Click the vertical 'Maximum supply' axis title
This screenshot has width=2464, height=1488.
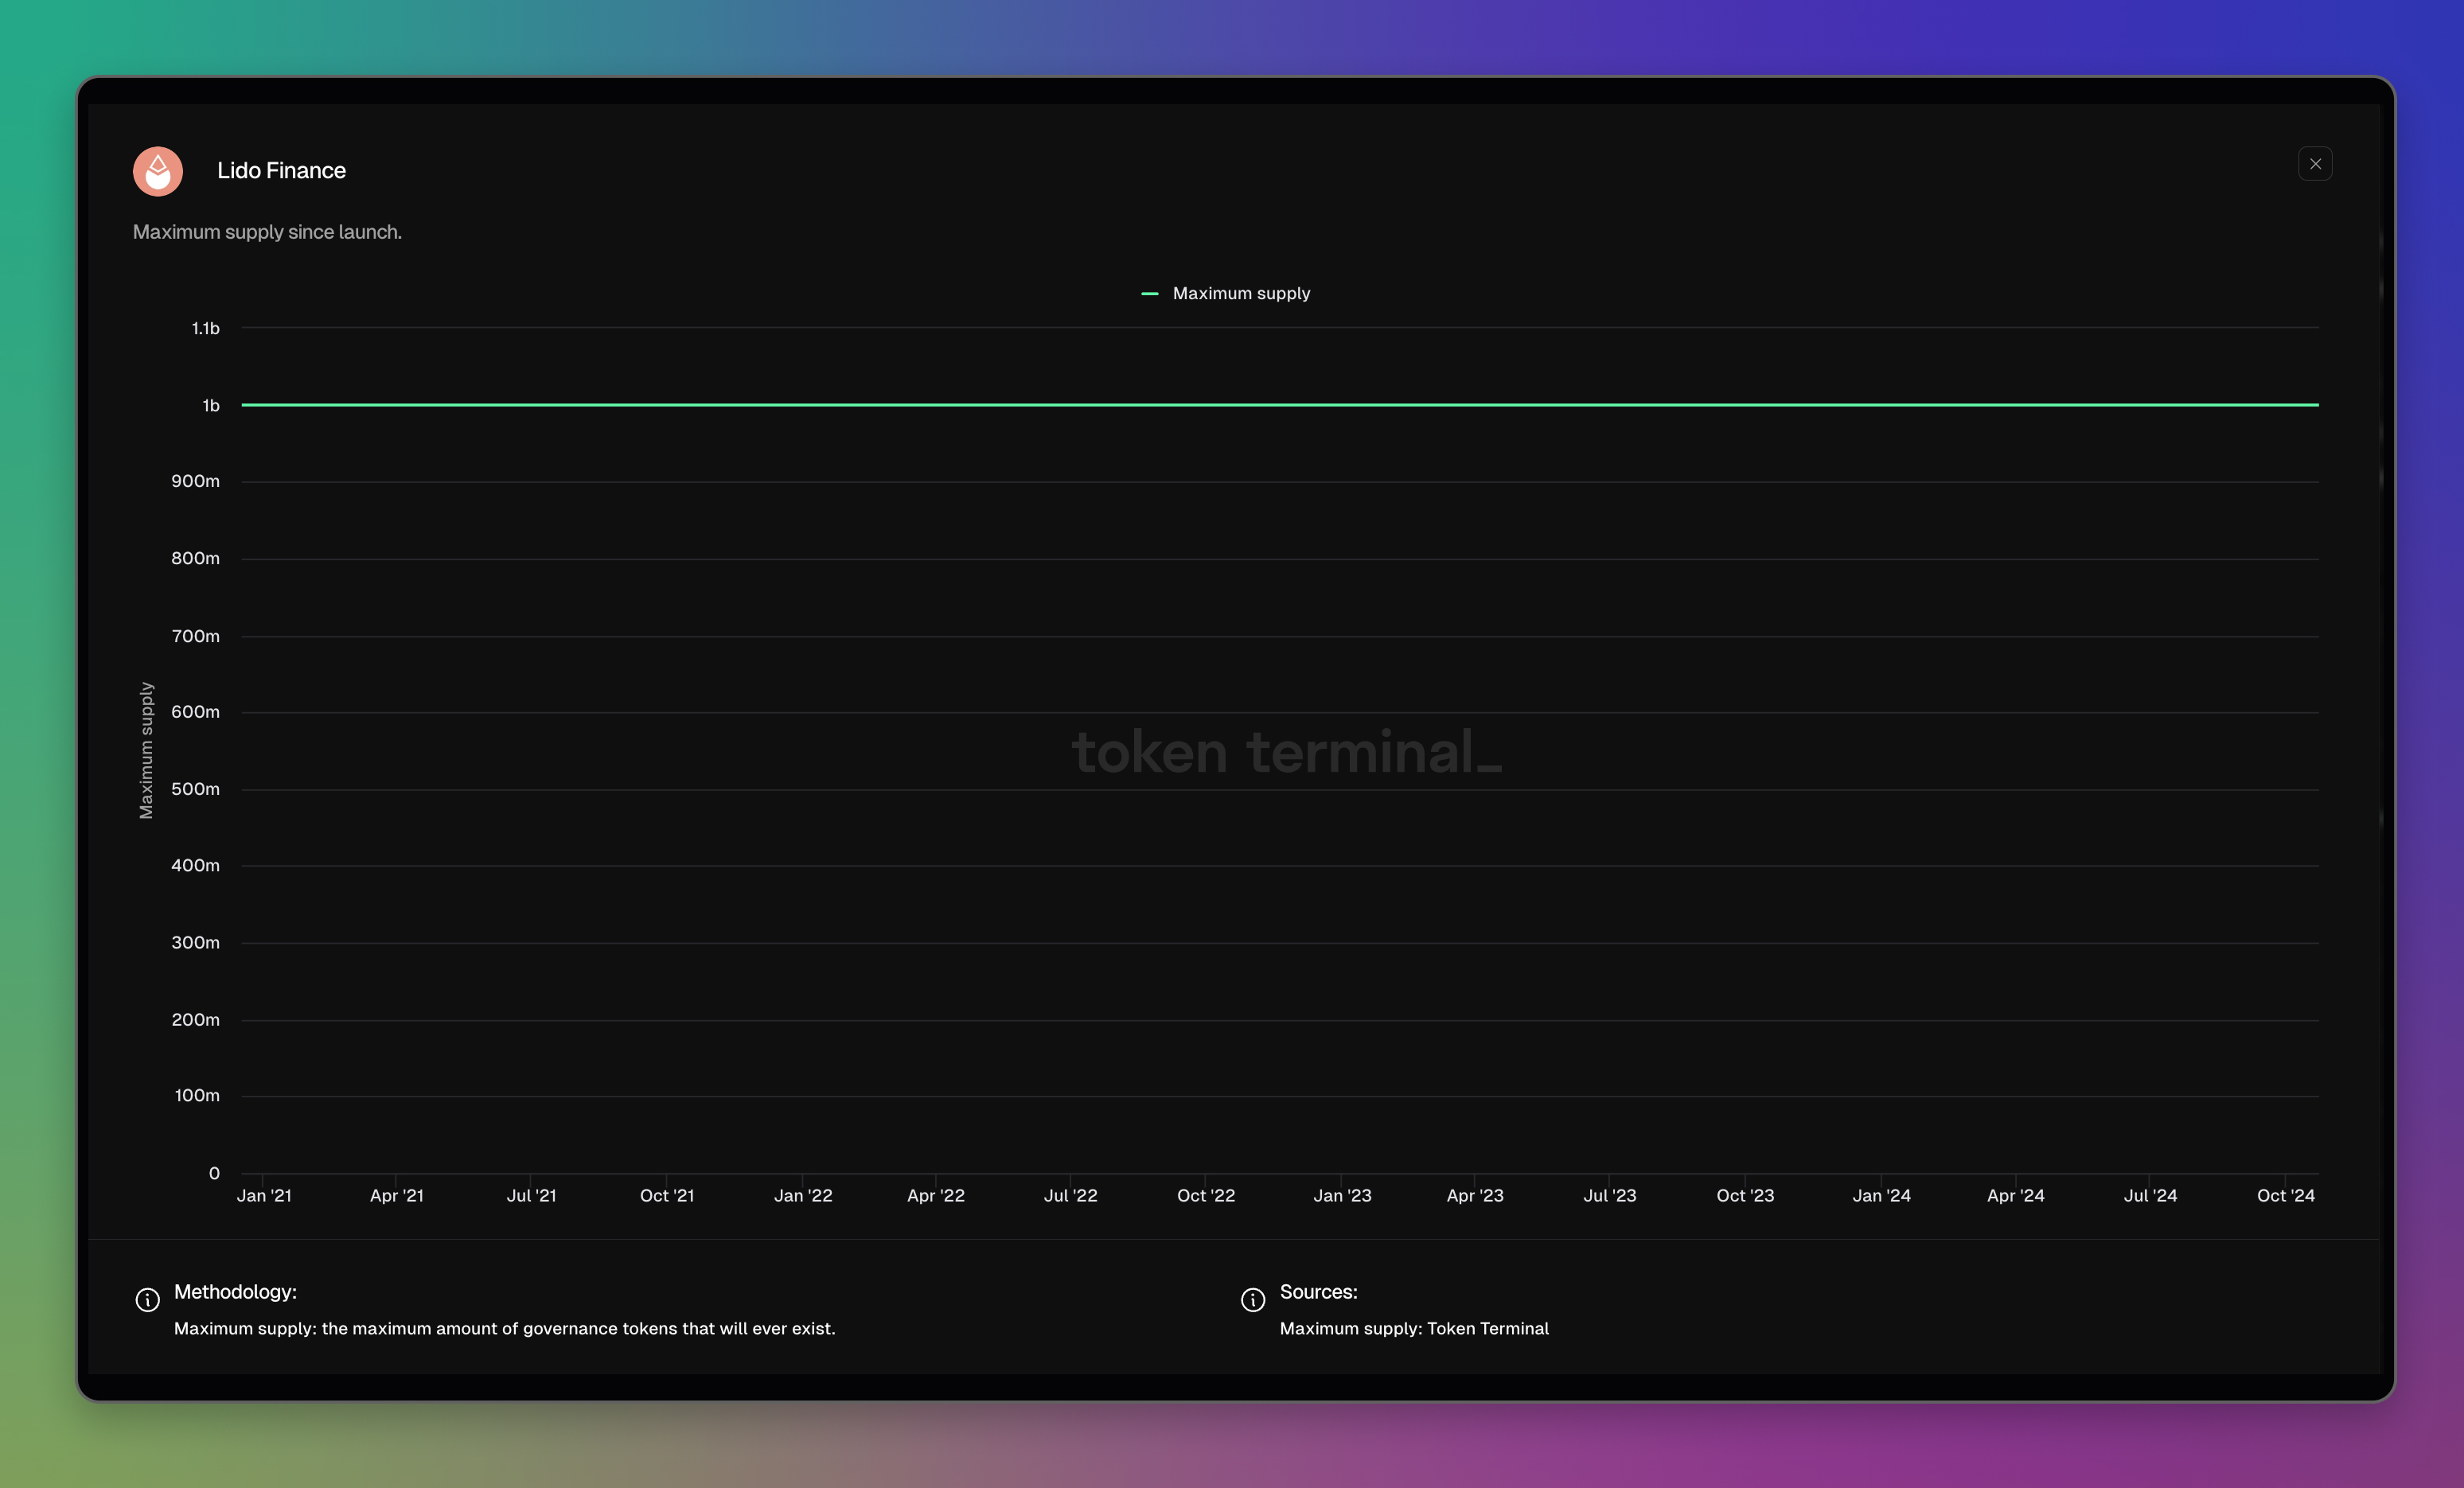(146, 750)
